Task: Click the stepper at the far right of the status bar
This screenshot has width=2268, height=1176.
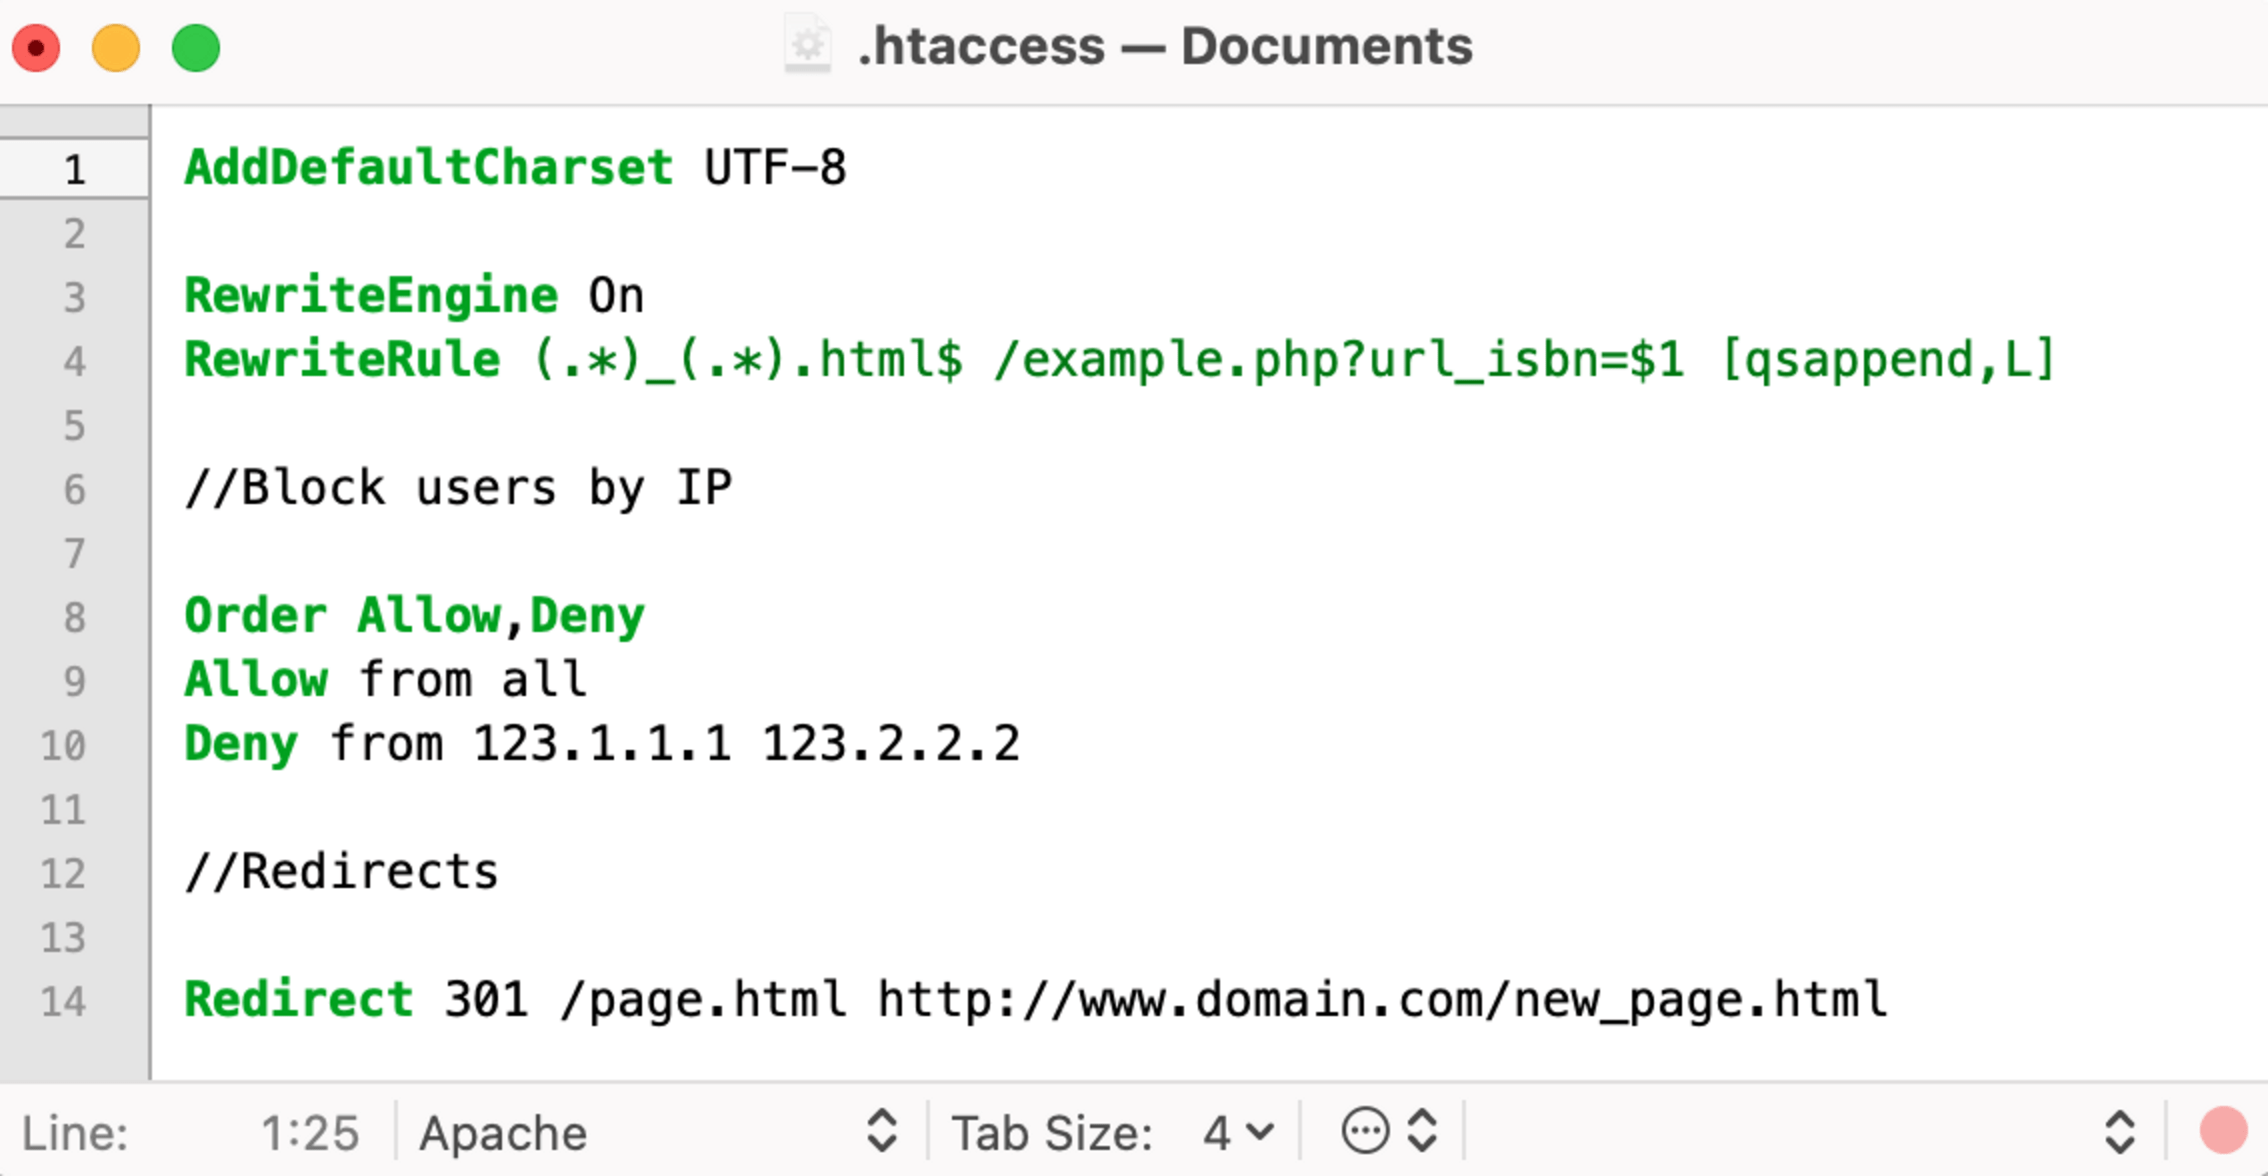Action: [x=2122, y=1132]
